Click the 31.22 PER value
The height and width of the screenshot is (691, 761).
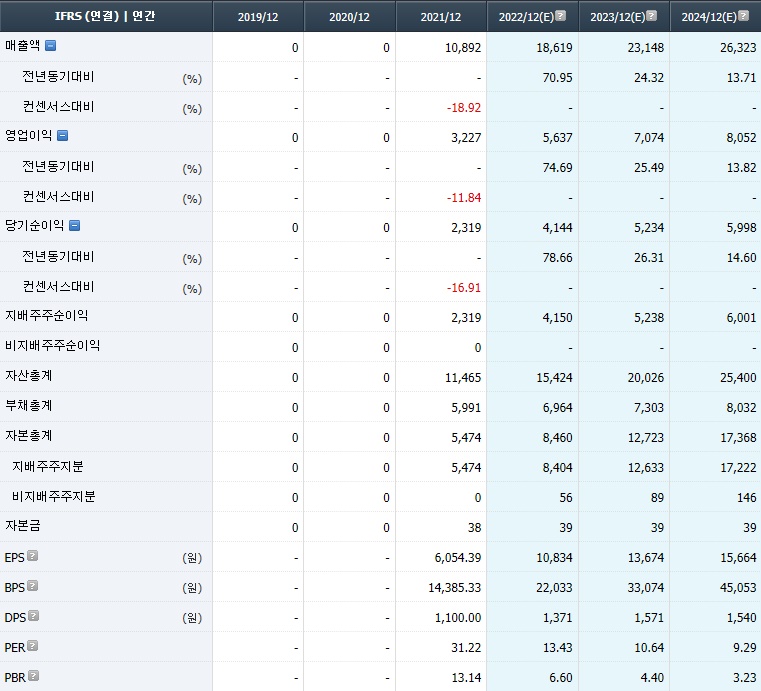(x=466, y=648)
